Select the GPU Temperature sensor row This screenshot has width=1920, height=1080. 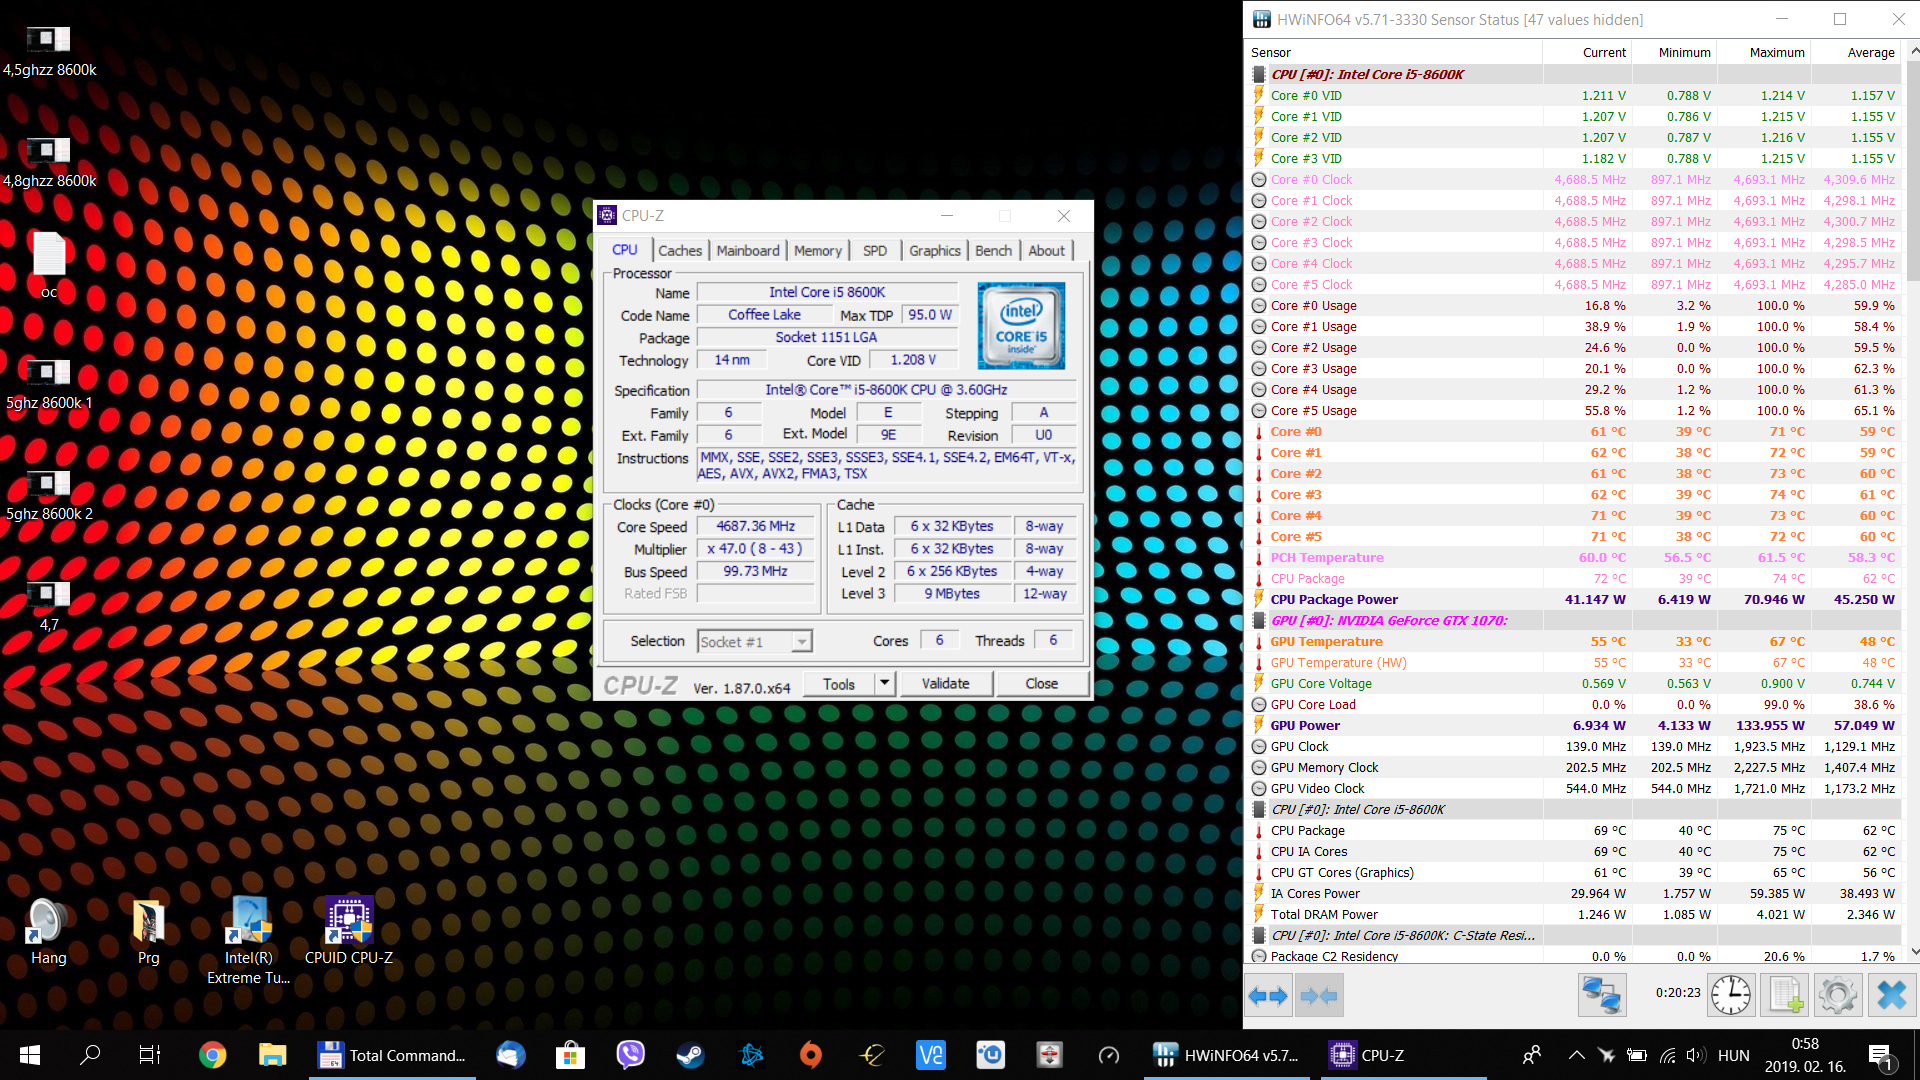click(x=1574, y=642)
